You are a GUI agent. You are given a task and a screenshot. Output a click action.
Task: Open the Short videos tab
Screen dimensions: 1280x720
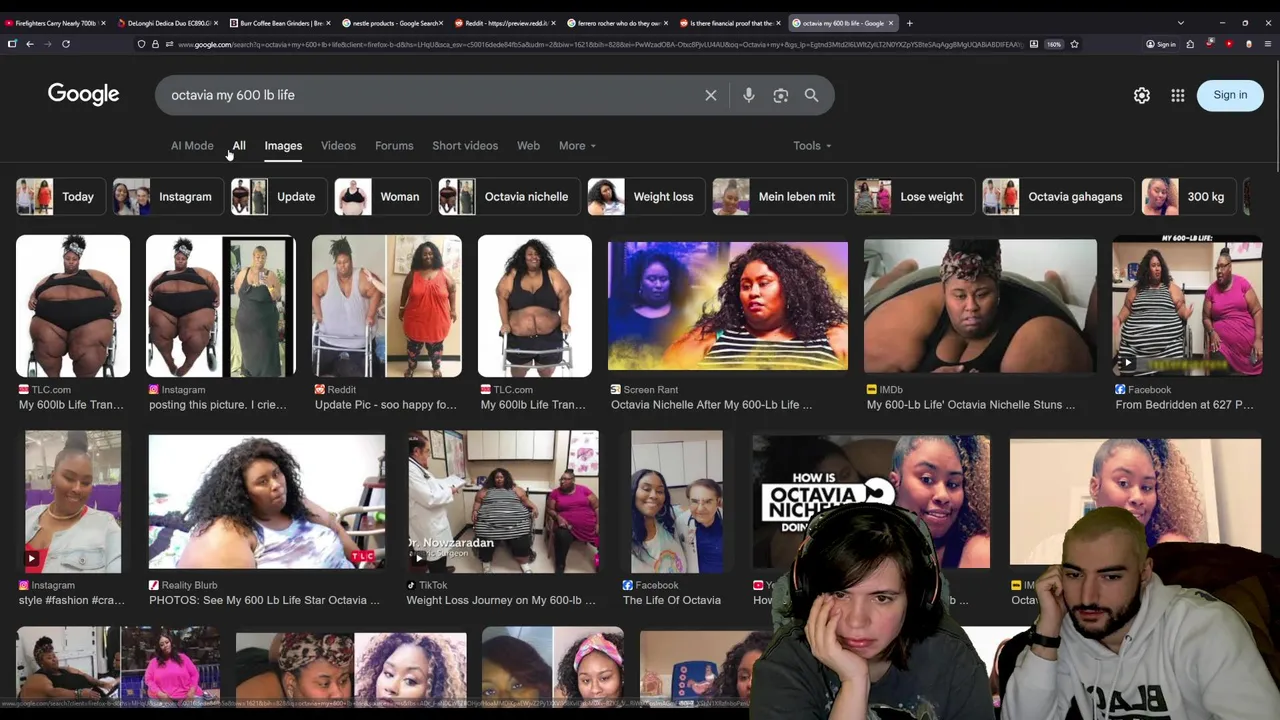coord(465,146)
